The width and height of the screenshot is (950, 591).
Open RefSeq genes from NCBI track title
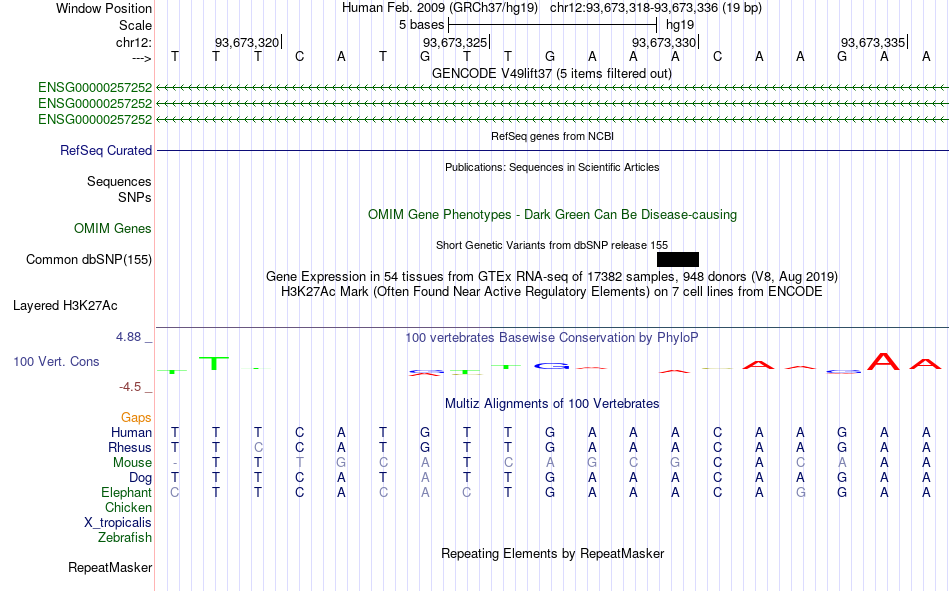(x=552, y=136)
